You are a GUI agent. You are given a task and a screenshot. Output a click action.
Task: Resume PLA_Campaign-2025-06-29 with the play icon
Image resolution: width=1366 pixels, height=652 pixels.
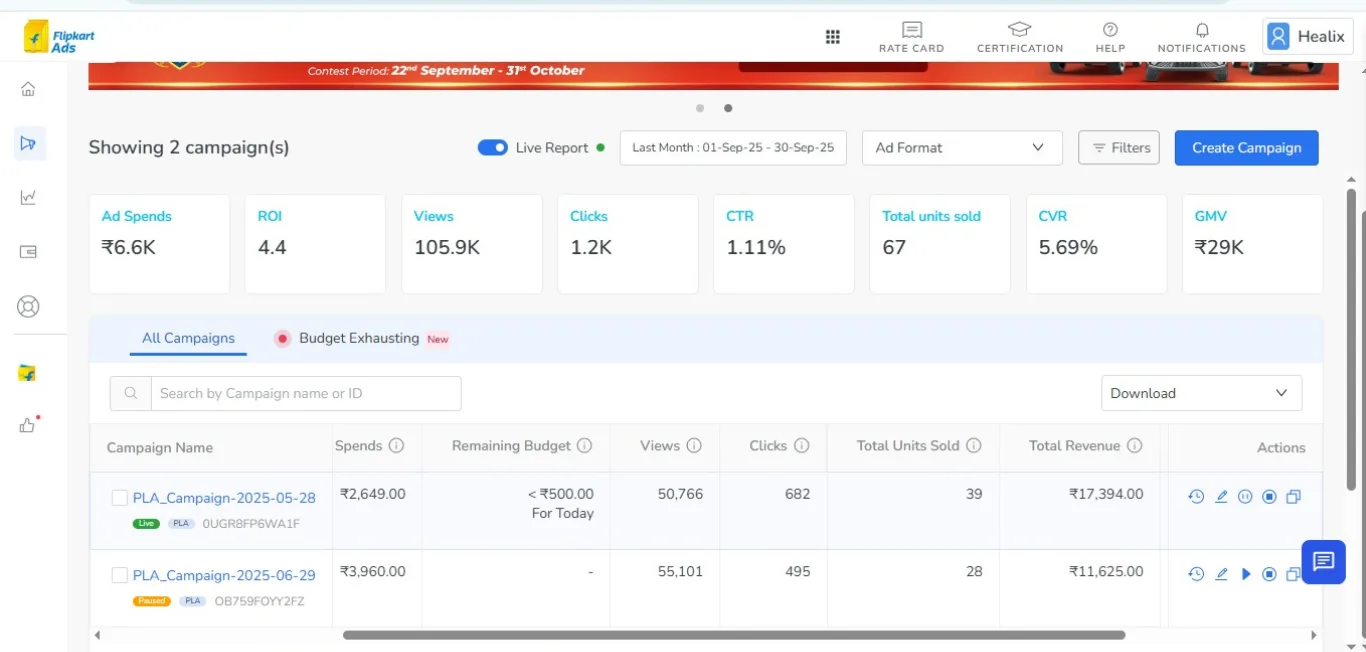(x=1246, y=574)
